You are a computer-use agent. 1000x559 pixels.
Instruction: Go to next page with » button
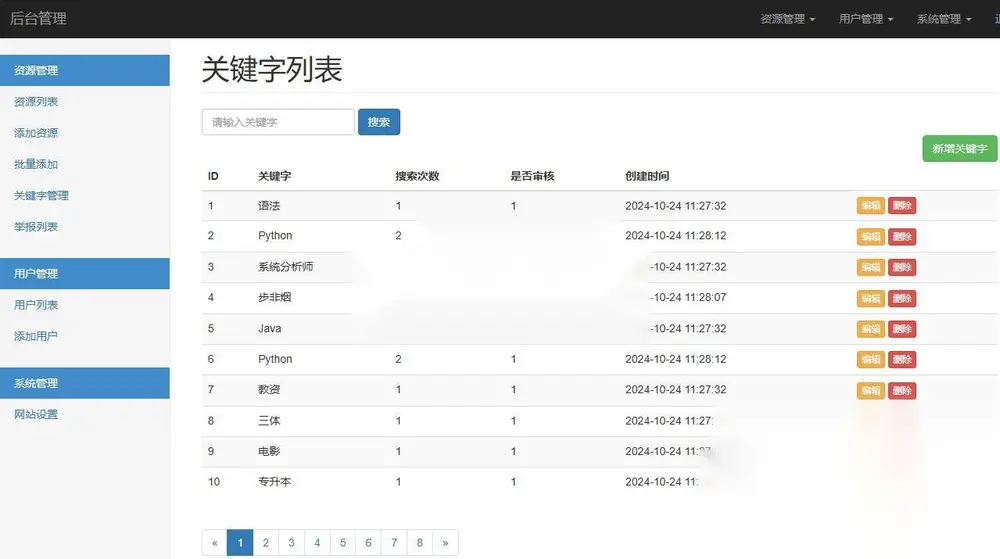pyautogui.click(x=445, y=542)
